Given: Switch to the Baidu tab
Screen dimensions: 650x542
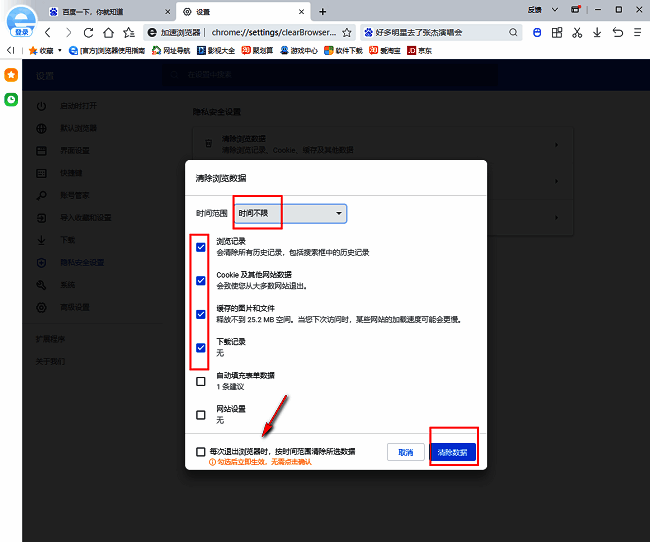Looking at the screenshot, I should point(107,12).
